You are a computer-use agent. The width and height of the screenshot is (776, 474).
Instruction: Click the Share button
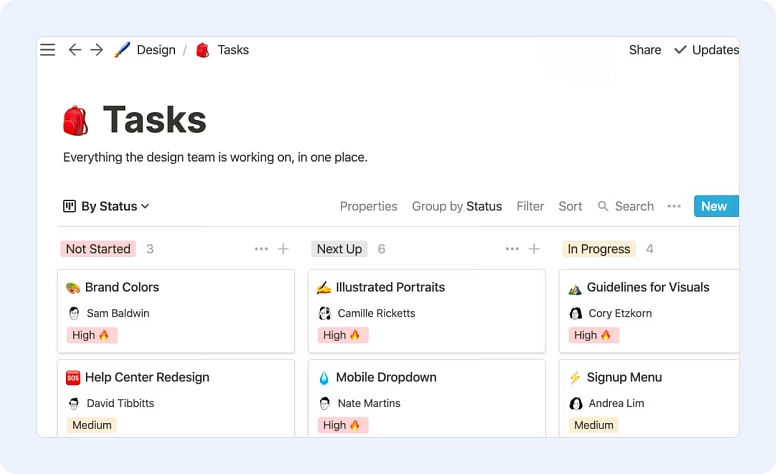pos(645,50)
